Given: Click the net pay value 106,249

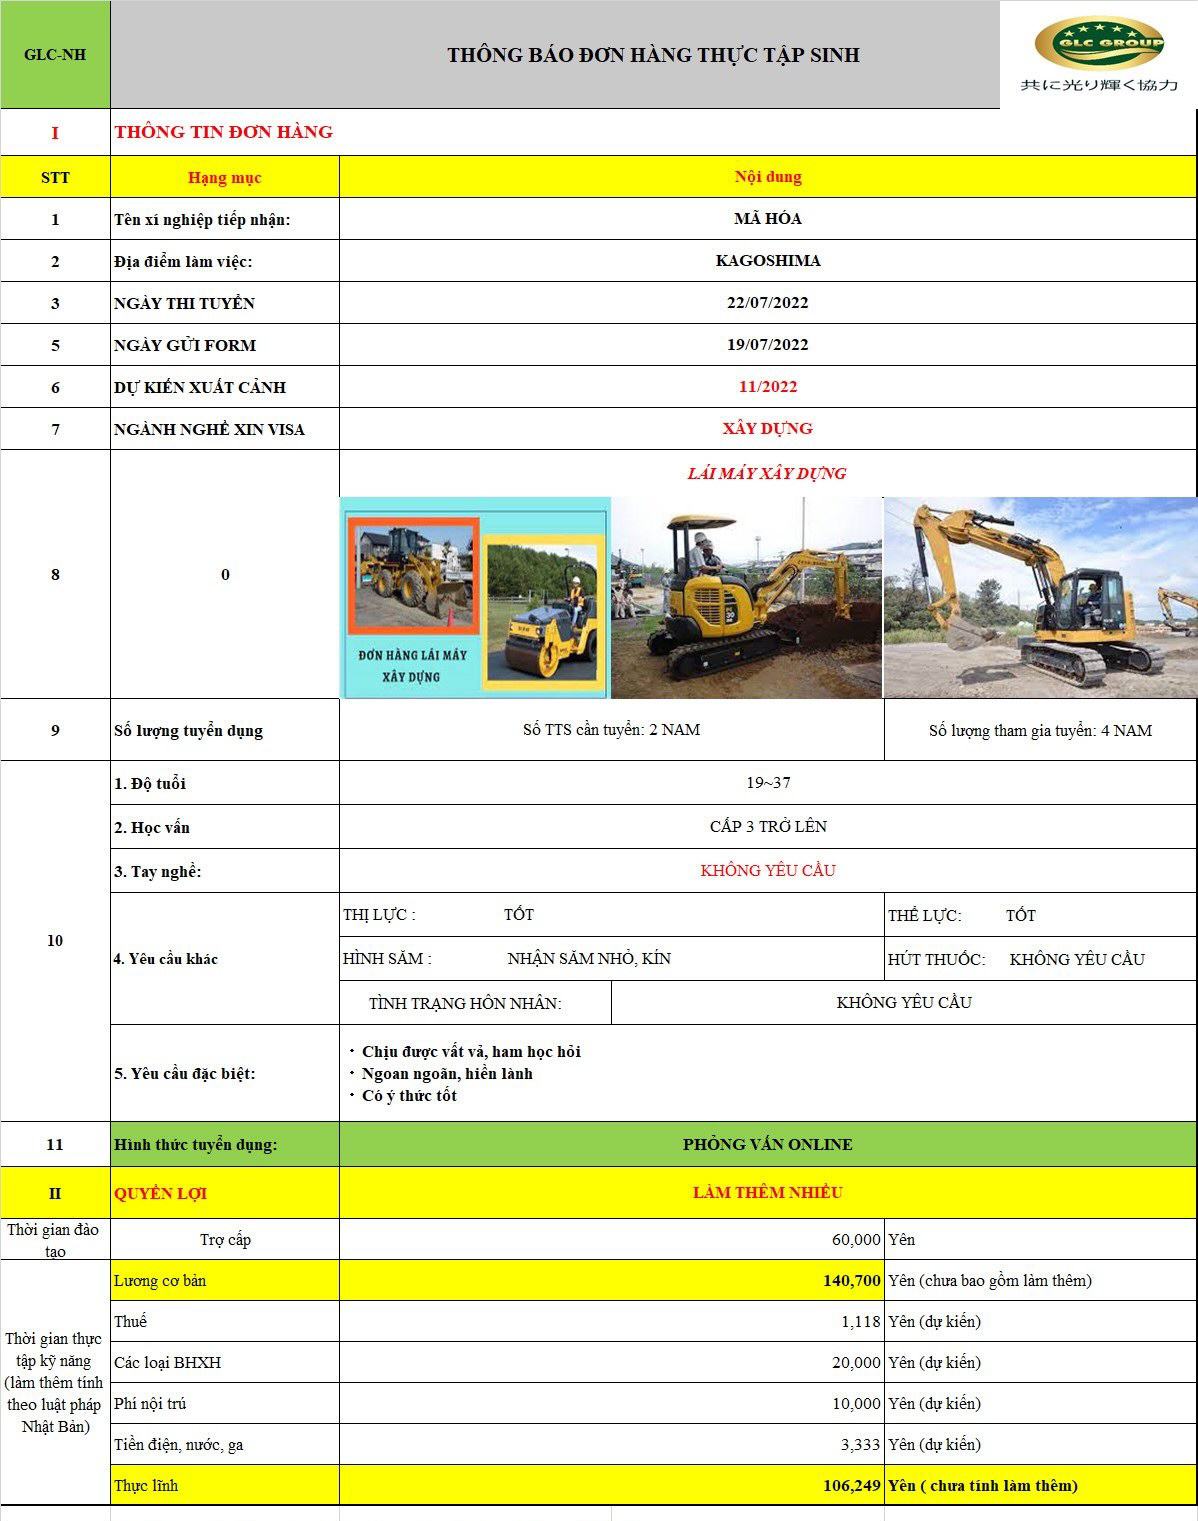Looking at the screenshot, I should [x=851, y=1485].
